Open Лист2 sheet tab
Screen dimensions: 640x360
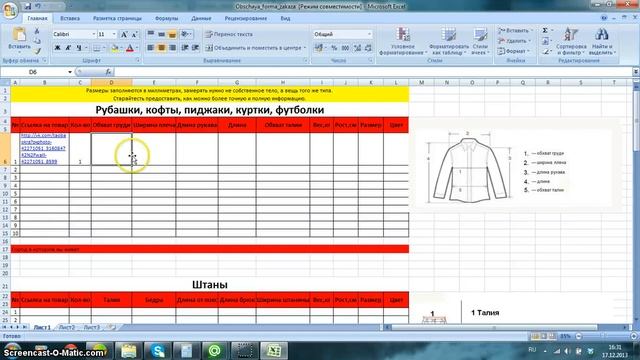67,327
